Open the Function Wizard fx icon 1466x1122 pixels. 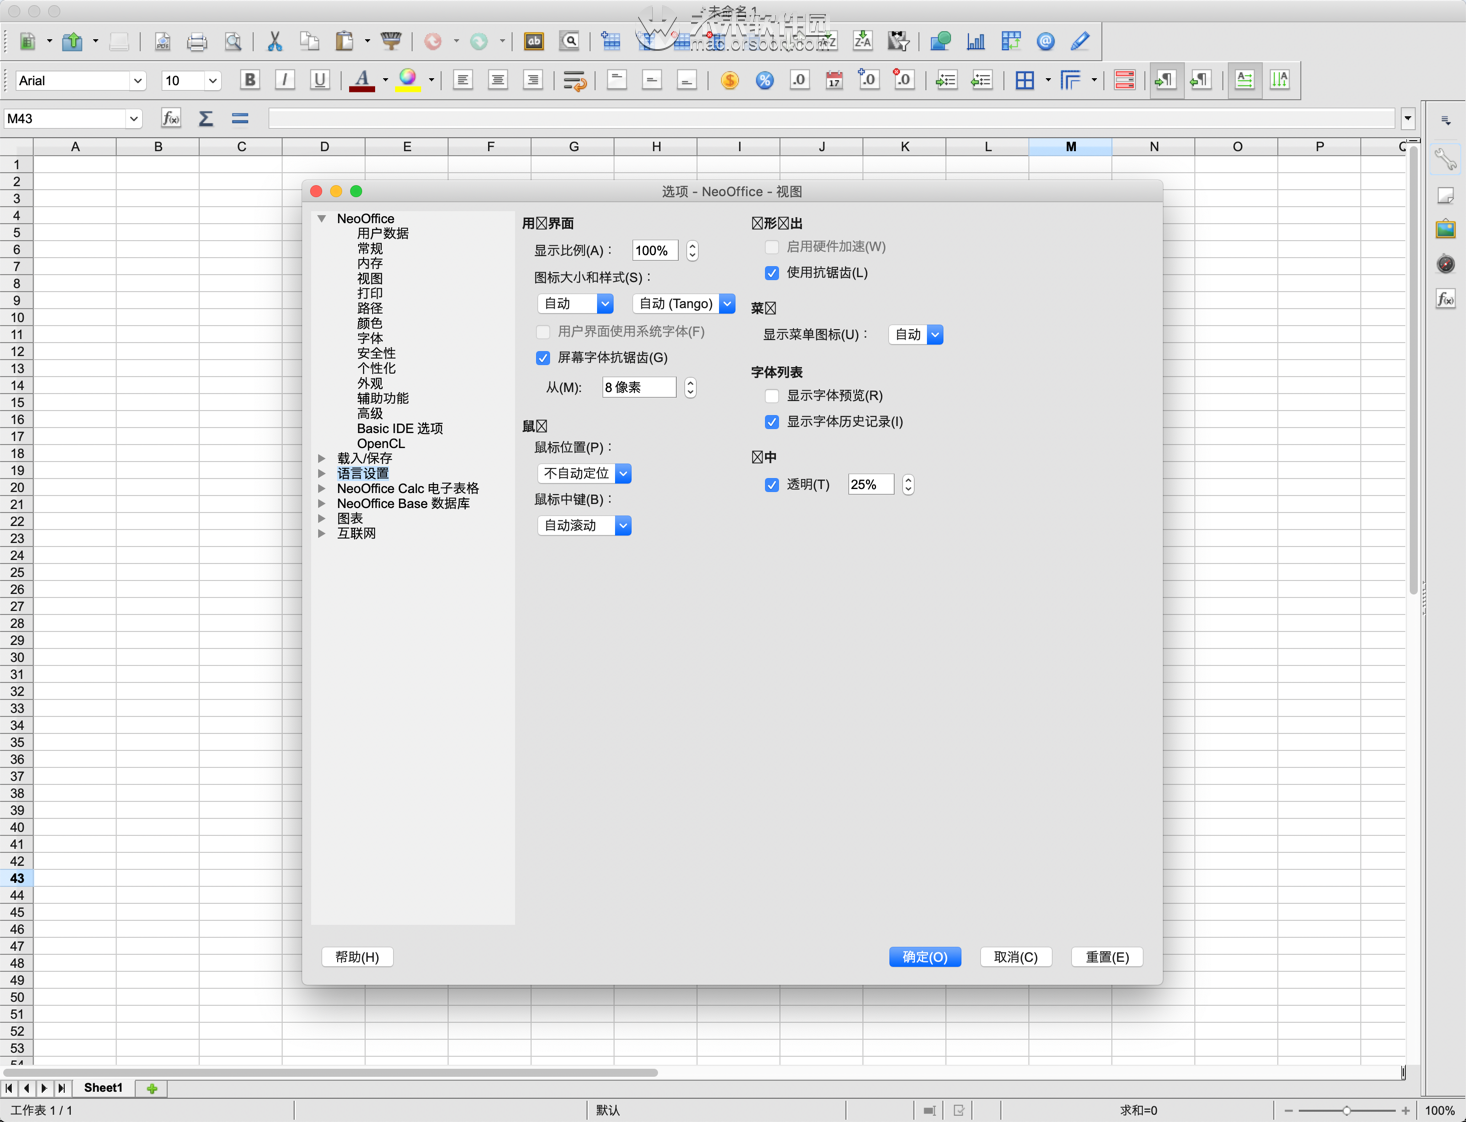pos(171,118)
